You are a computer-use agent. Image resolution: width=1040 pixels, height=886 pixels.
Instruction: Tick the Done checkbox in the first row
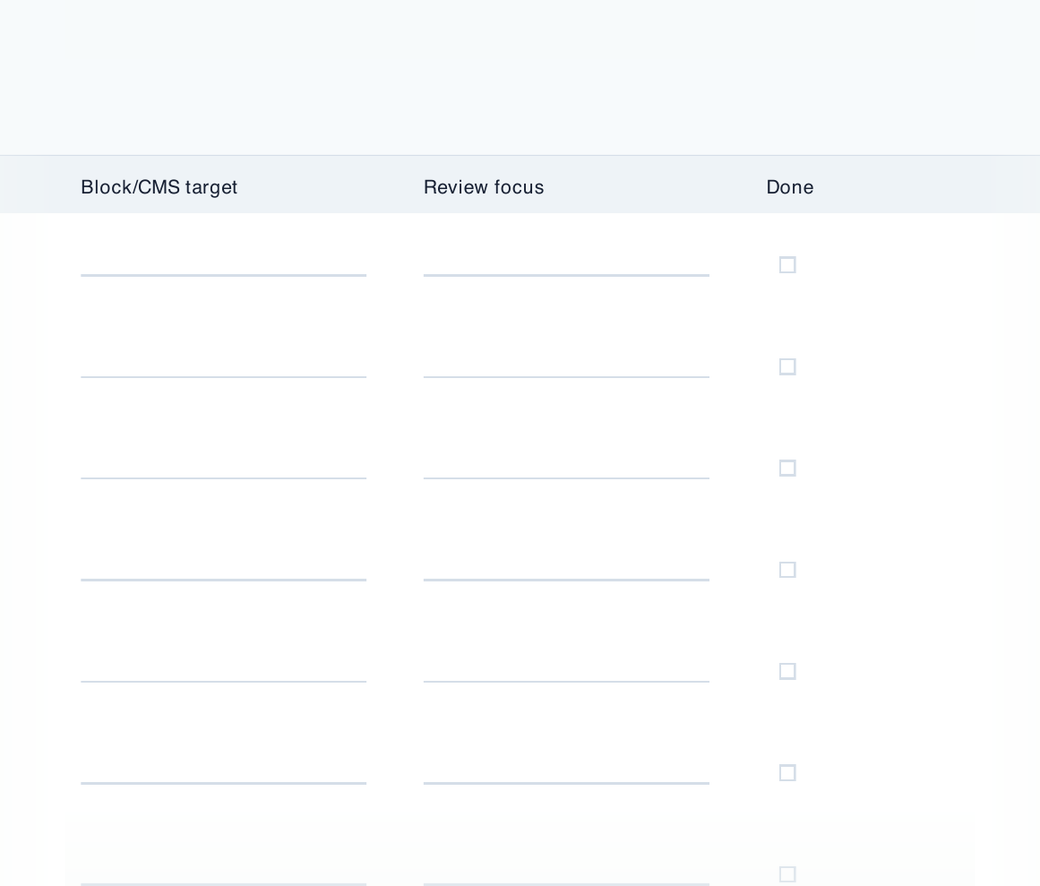pyautogui.click(x=787, y=265)
